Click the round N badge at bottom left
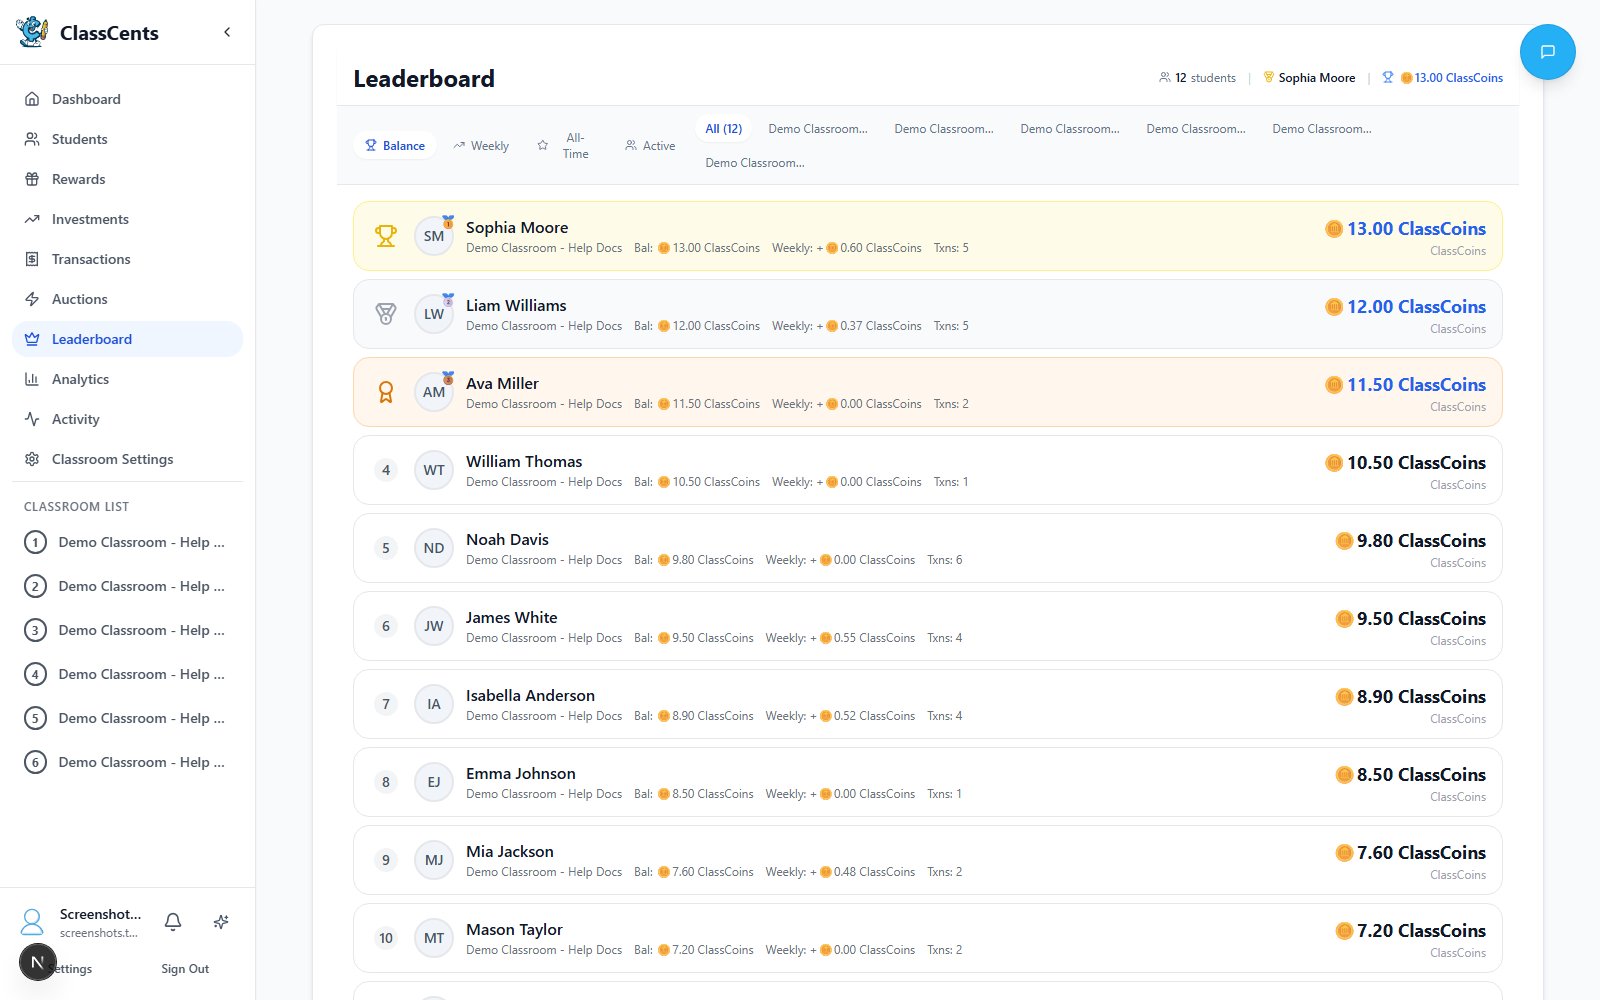This screenshot has width=1600, height=1000. pyautogui.click(x=38, y=962)
